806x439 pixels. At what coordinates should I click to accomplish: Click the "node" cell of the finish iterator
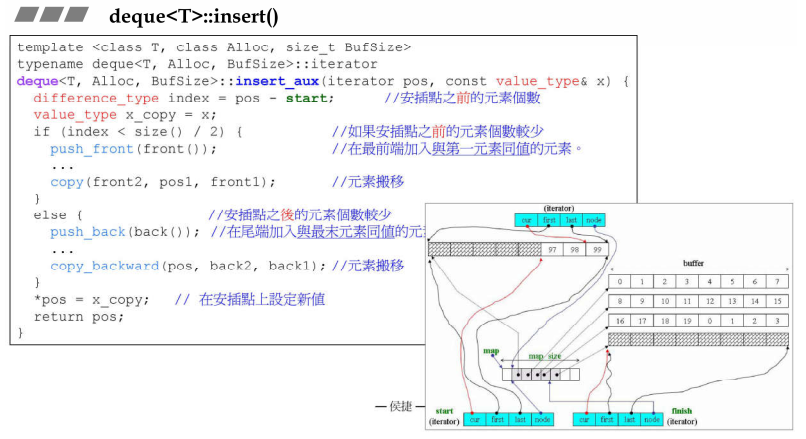point(652,419)
